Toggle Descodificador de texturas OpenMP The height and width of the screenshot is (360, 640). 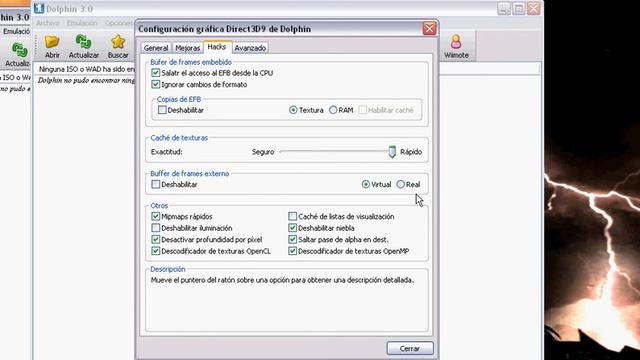292,251
